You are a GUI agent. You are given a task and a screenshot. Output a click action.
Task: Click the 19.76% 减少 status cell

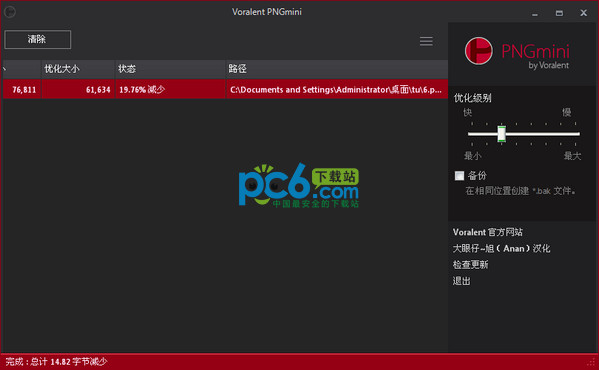coord(170,89)
